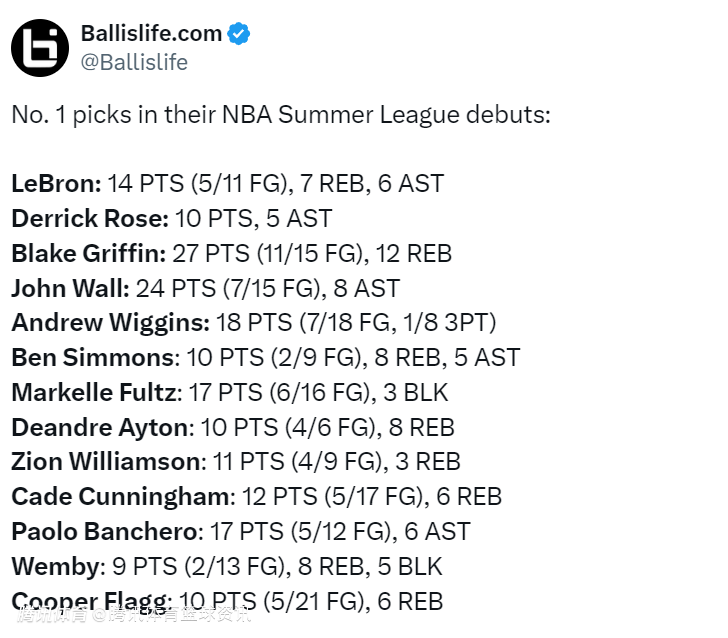This screenshot has height=638, width=728.
Task: Click the Cade Cunningham name
Action: (121, 496)
